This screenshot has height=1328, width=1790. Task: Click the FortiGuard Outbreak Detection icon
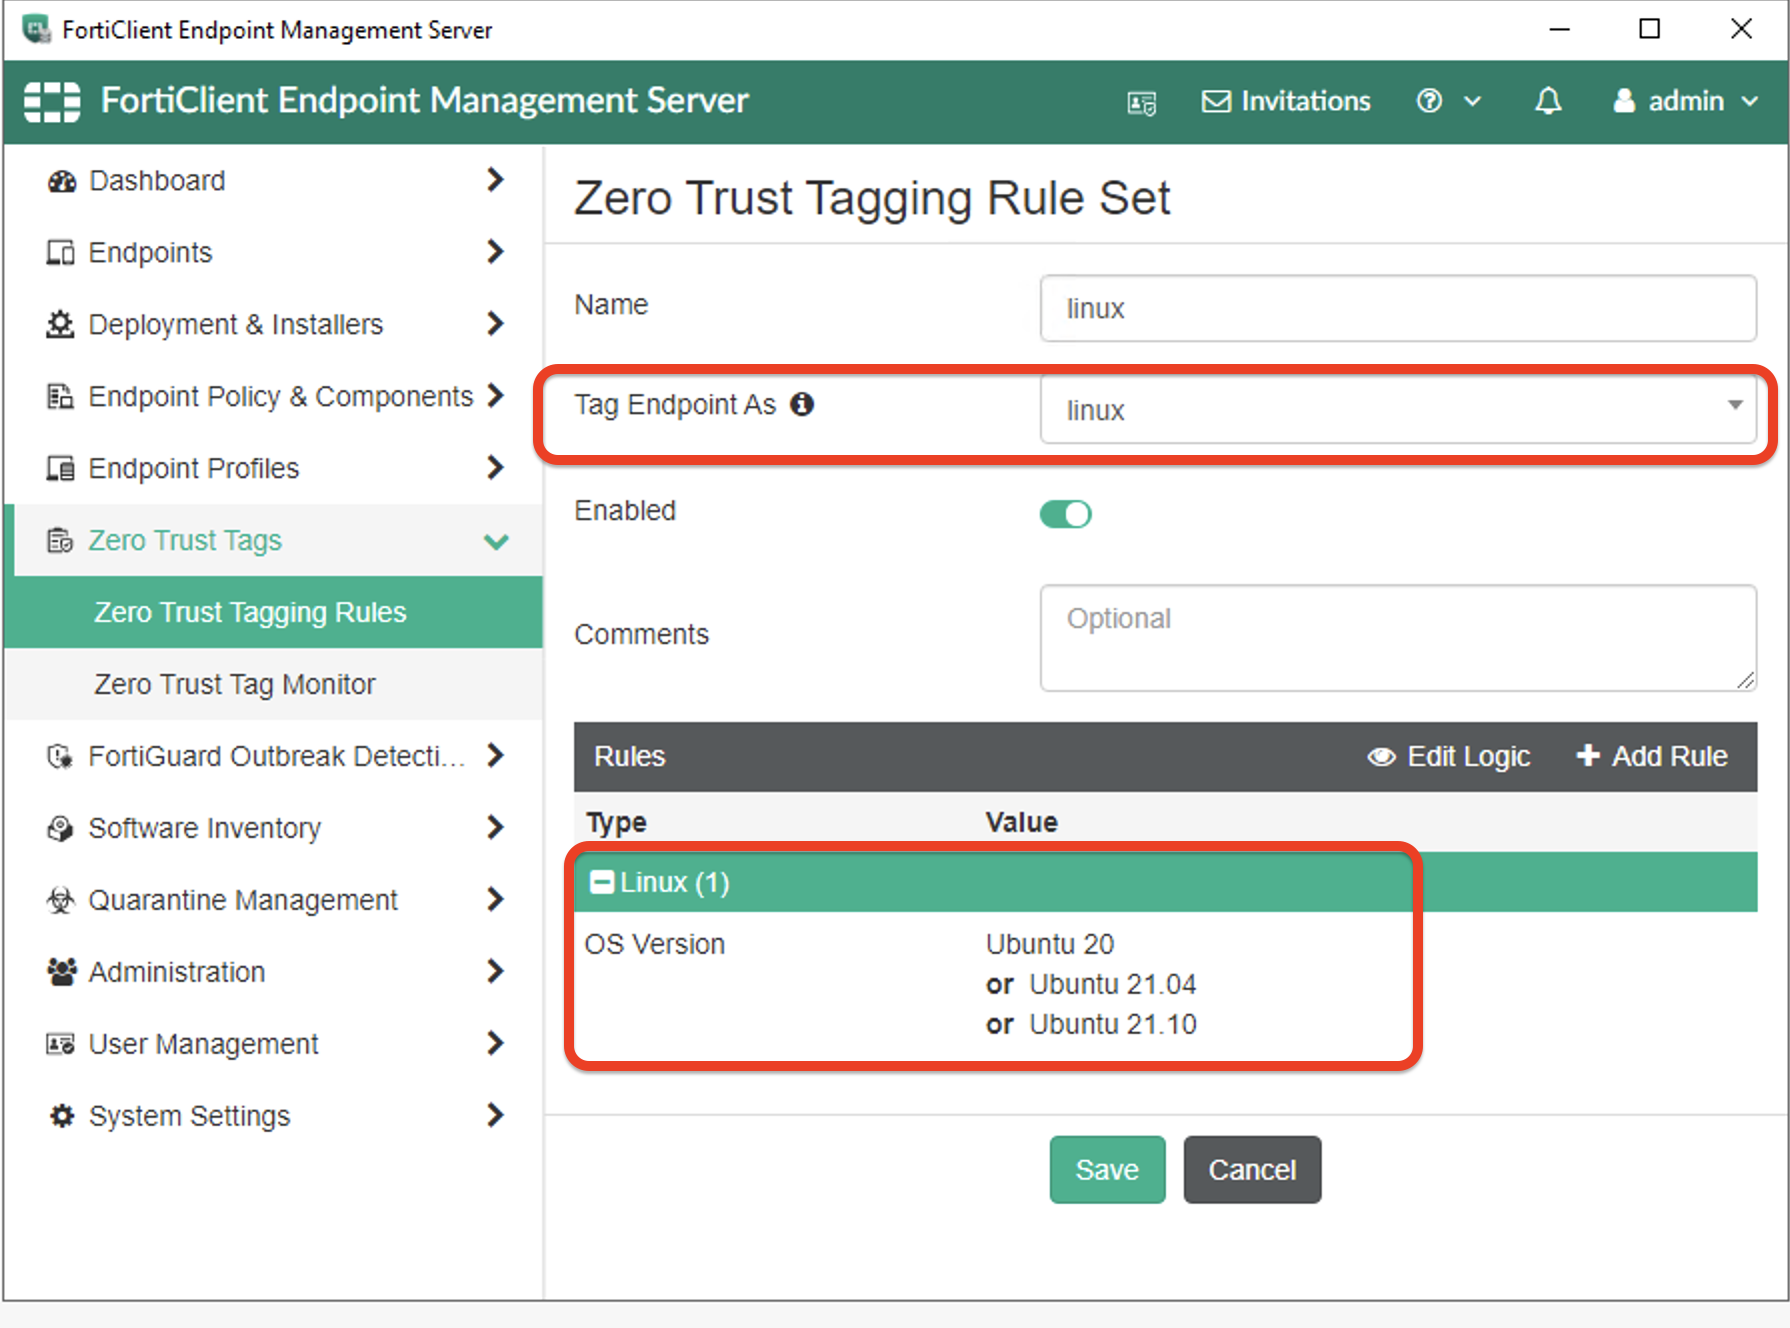pos(60,757)
